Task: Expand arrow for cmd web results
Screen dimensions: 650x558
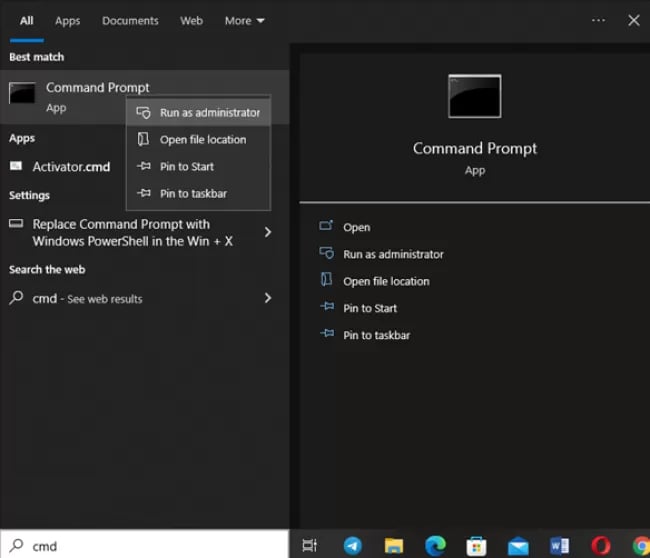Action: click(268, 298)
